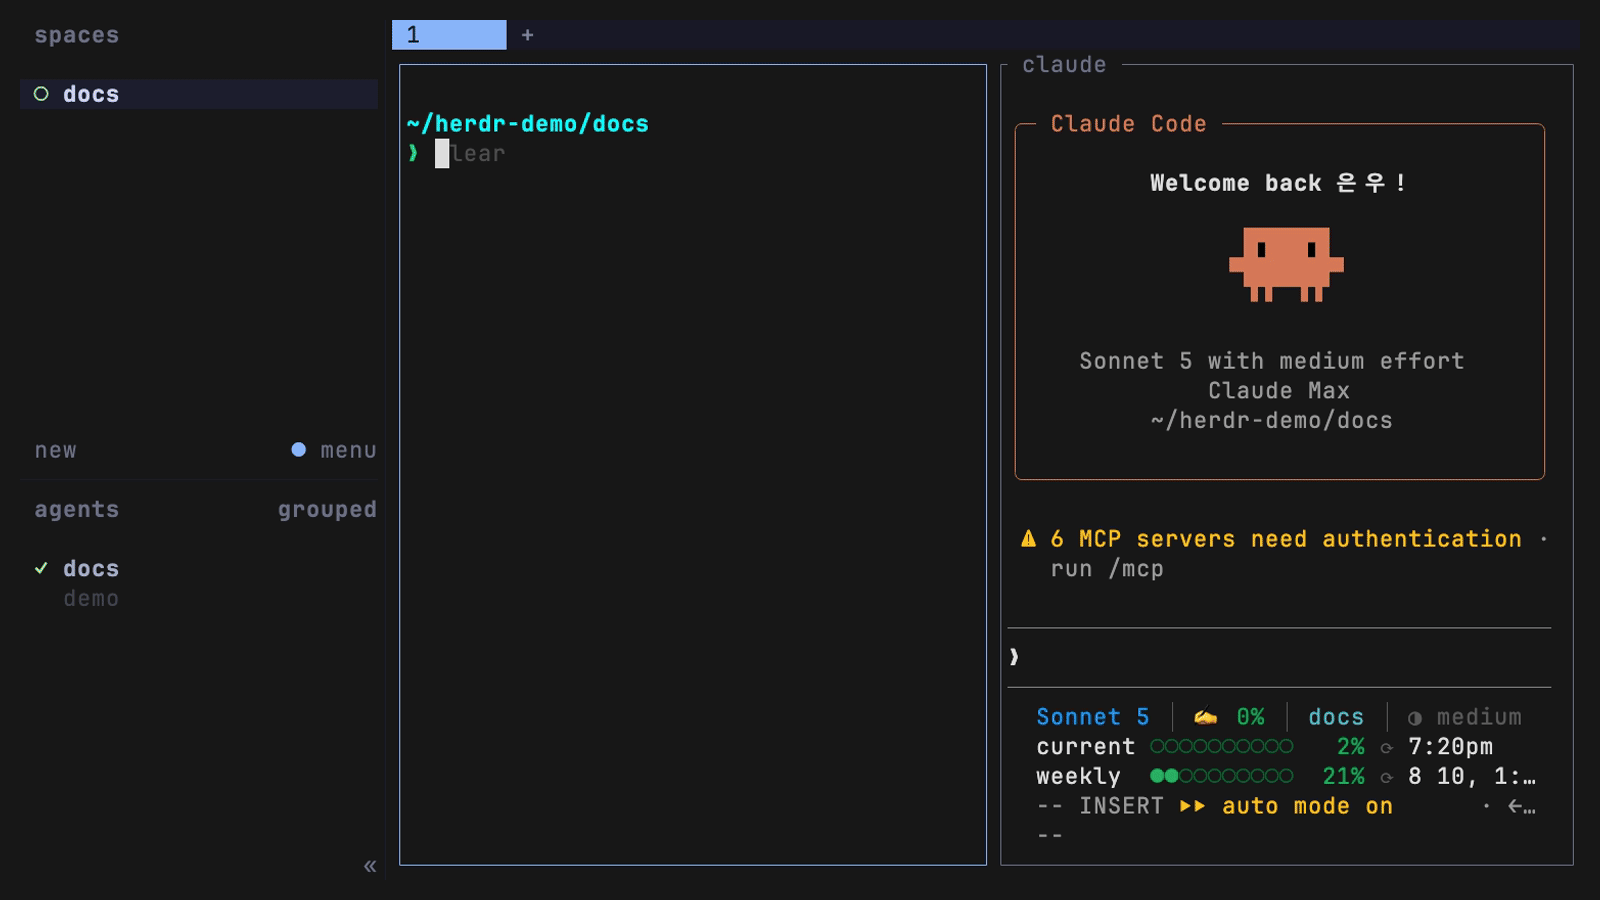Screen dimensions: 1600x900
Task: Click the Sonnet 5 with medium effort line
Action: tap(1272, 361)
